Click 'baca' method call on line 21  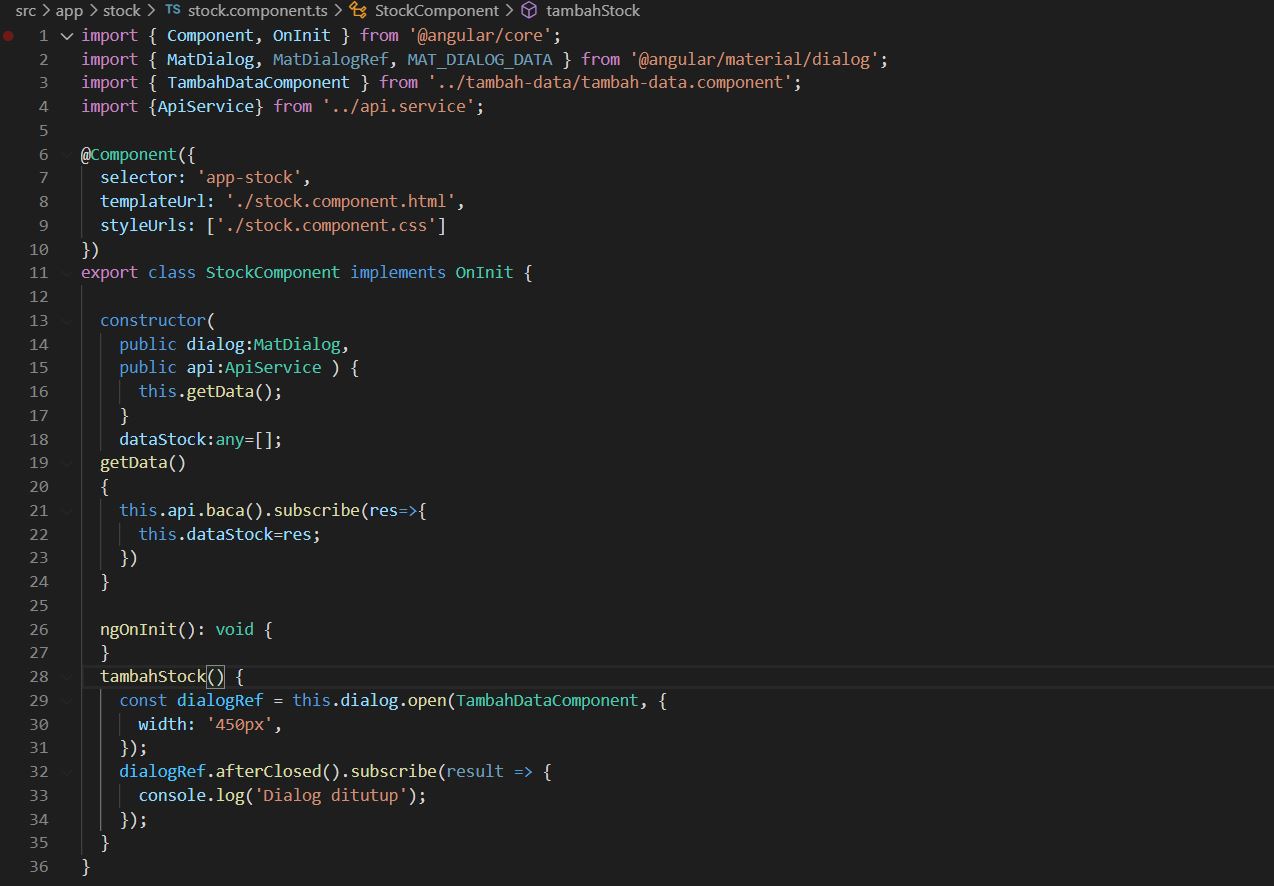[225, 510]
